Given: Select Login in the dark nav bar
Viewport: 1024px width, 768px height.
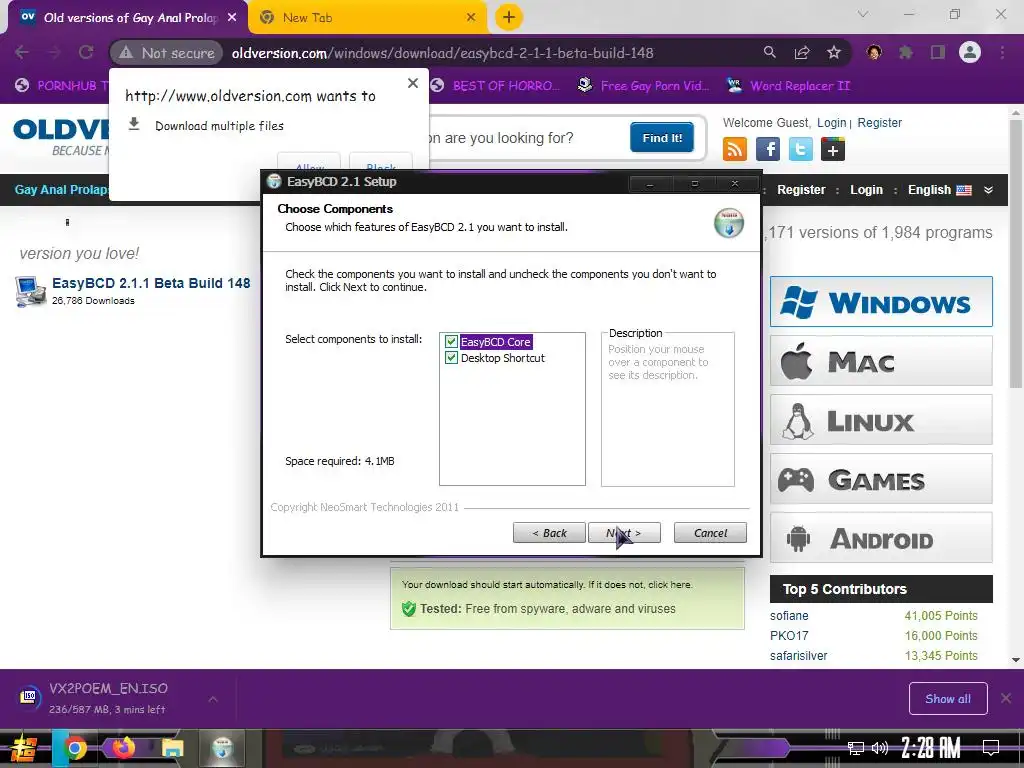Looking at the screenshot, I should (x=866, y=190).
